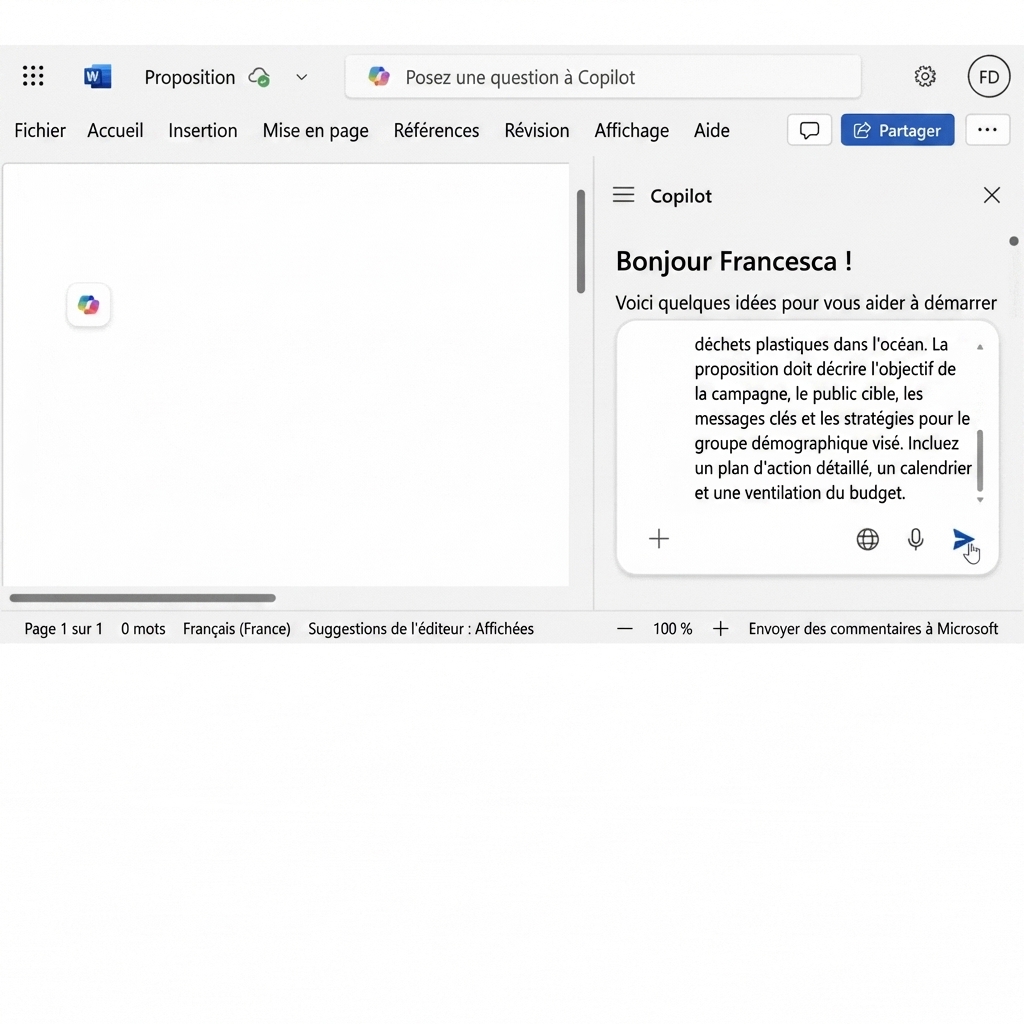
Task: Open the more options ellipsis menu
Action: (987, 130)
